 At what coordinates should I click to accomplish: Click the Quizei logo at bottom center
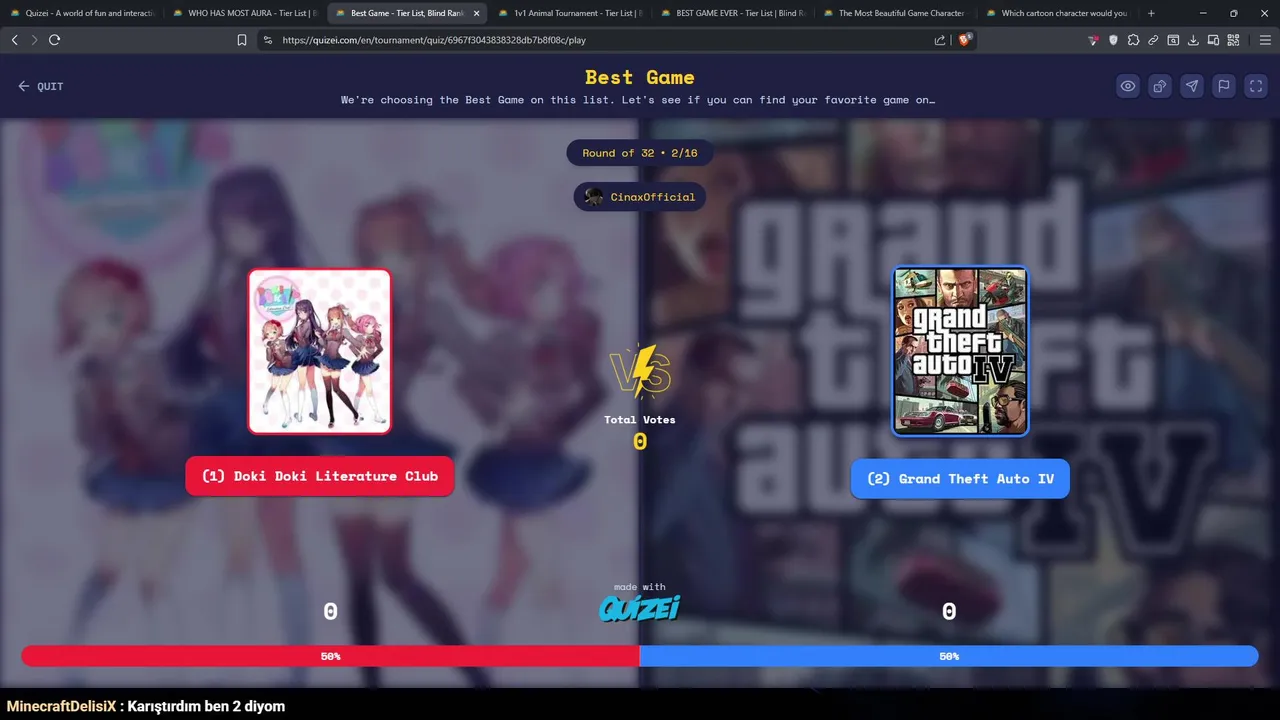(x=640, y=608)
